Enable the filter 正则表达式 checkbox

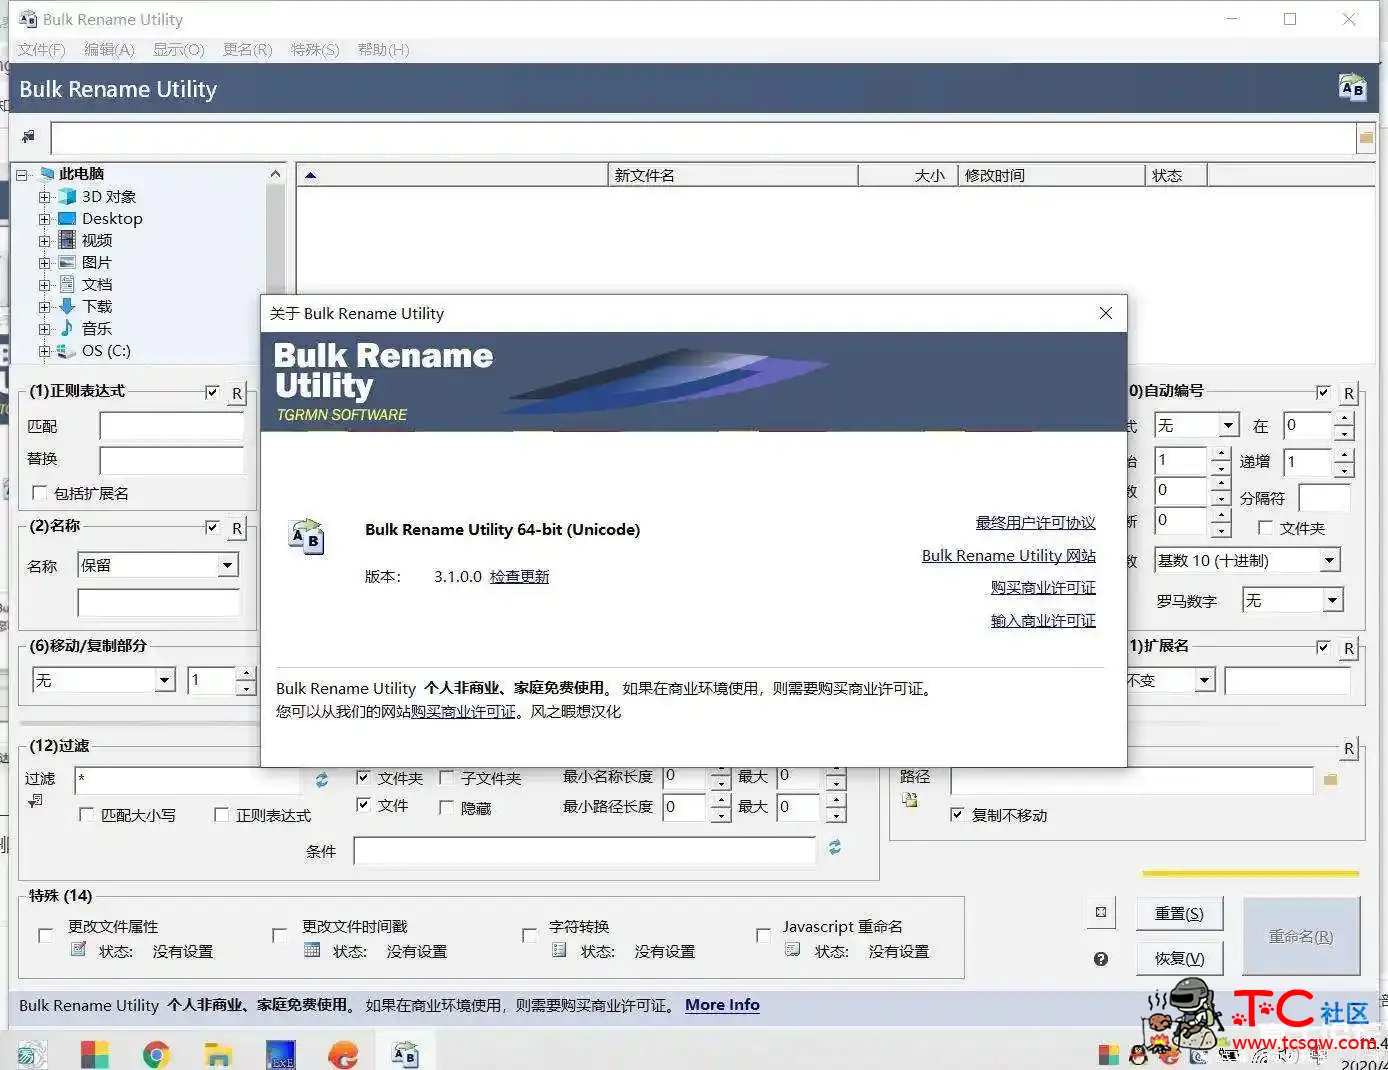(222, 815)
